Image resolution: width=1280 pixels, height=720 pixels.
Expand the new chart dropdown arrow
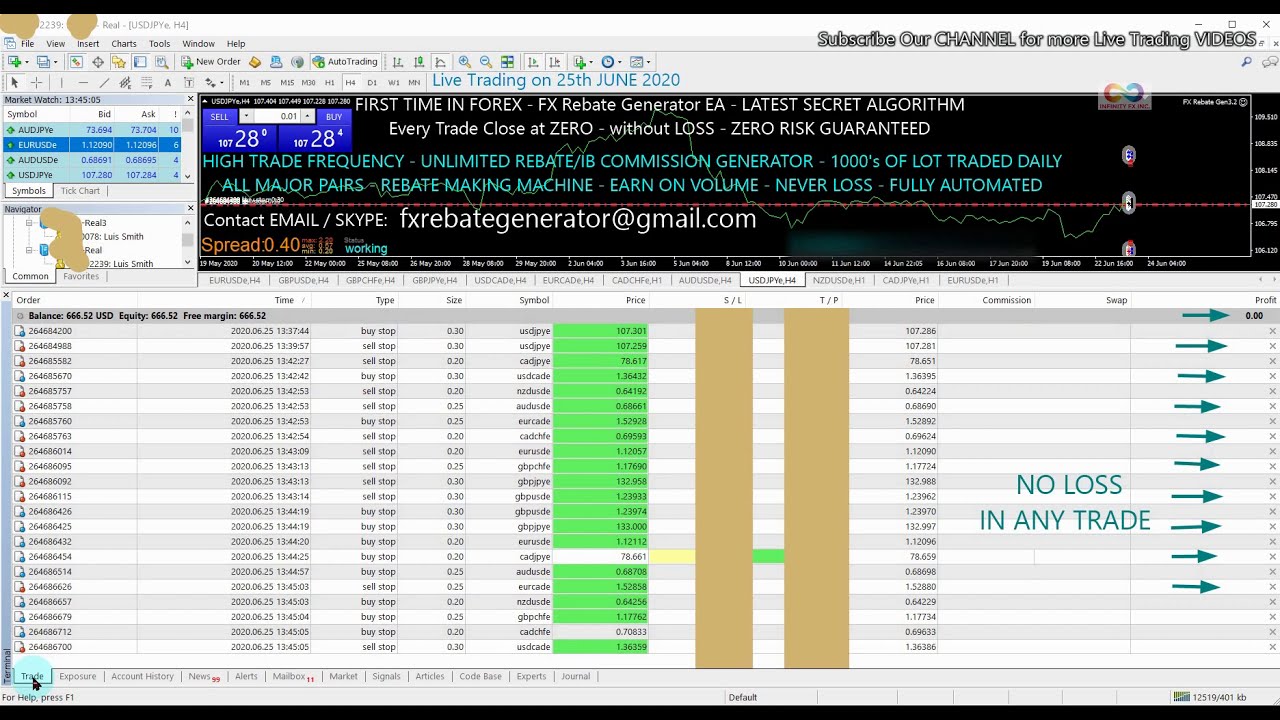tap(26, 62)
